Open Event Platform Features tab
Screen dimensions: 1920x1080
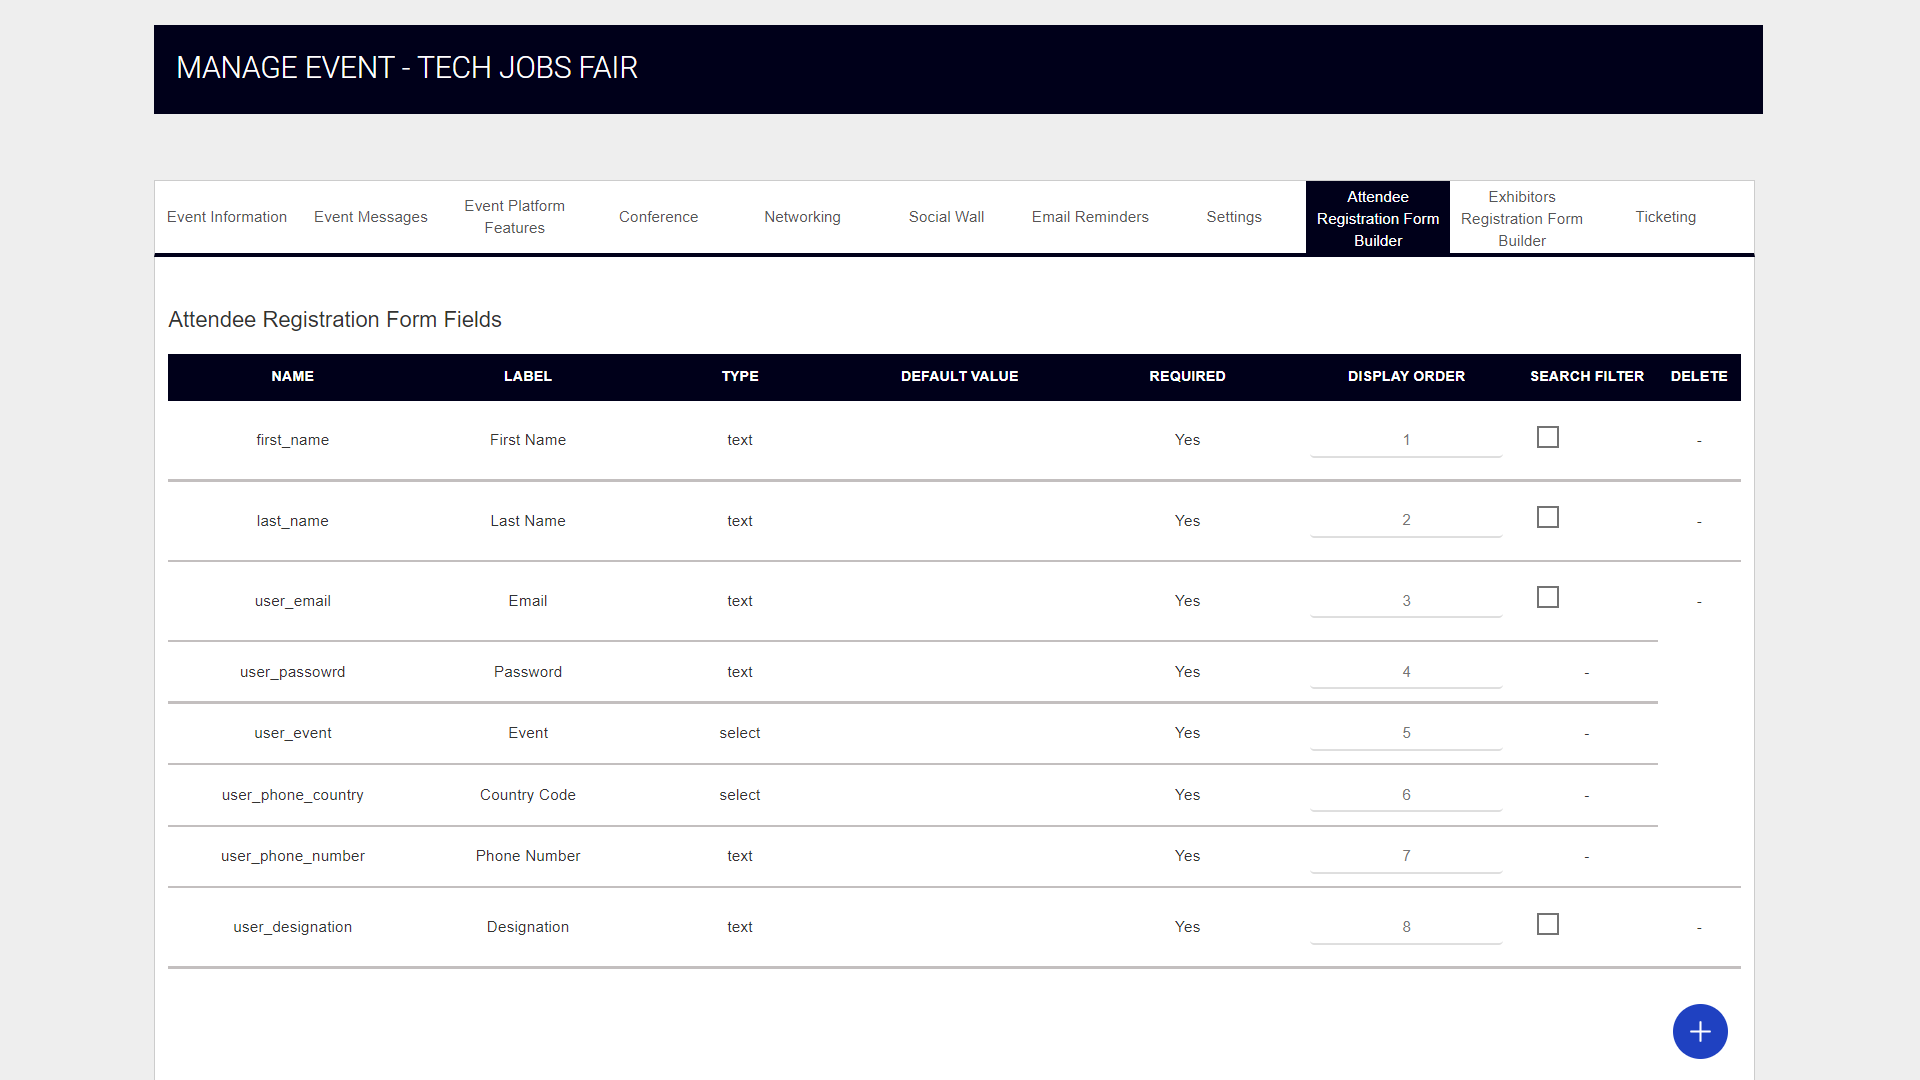click(515, 217)
